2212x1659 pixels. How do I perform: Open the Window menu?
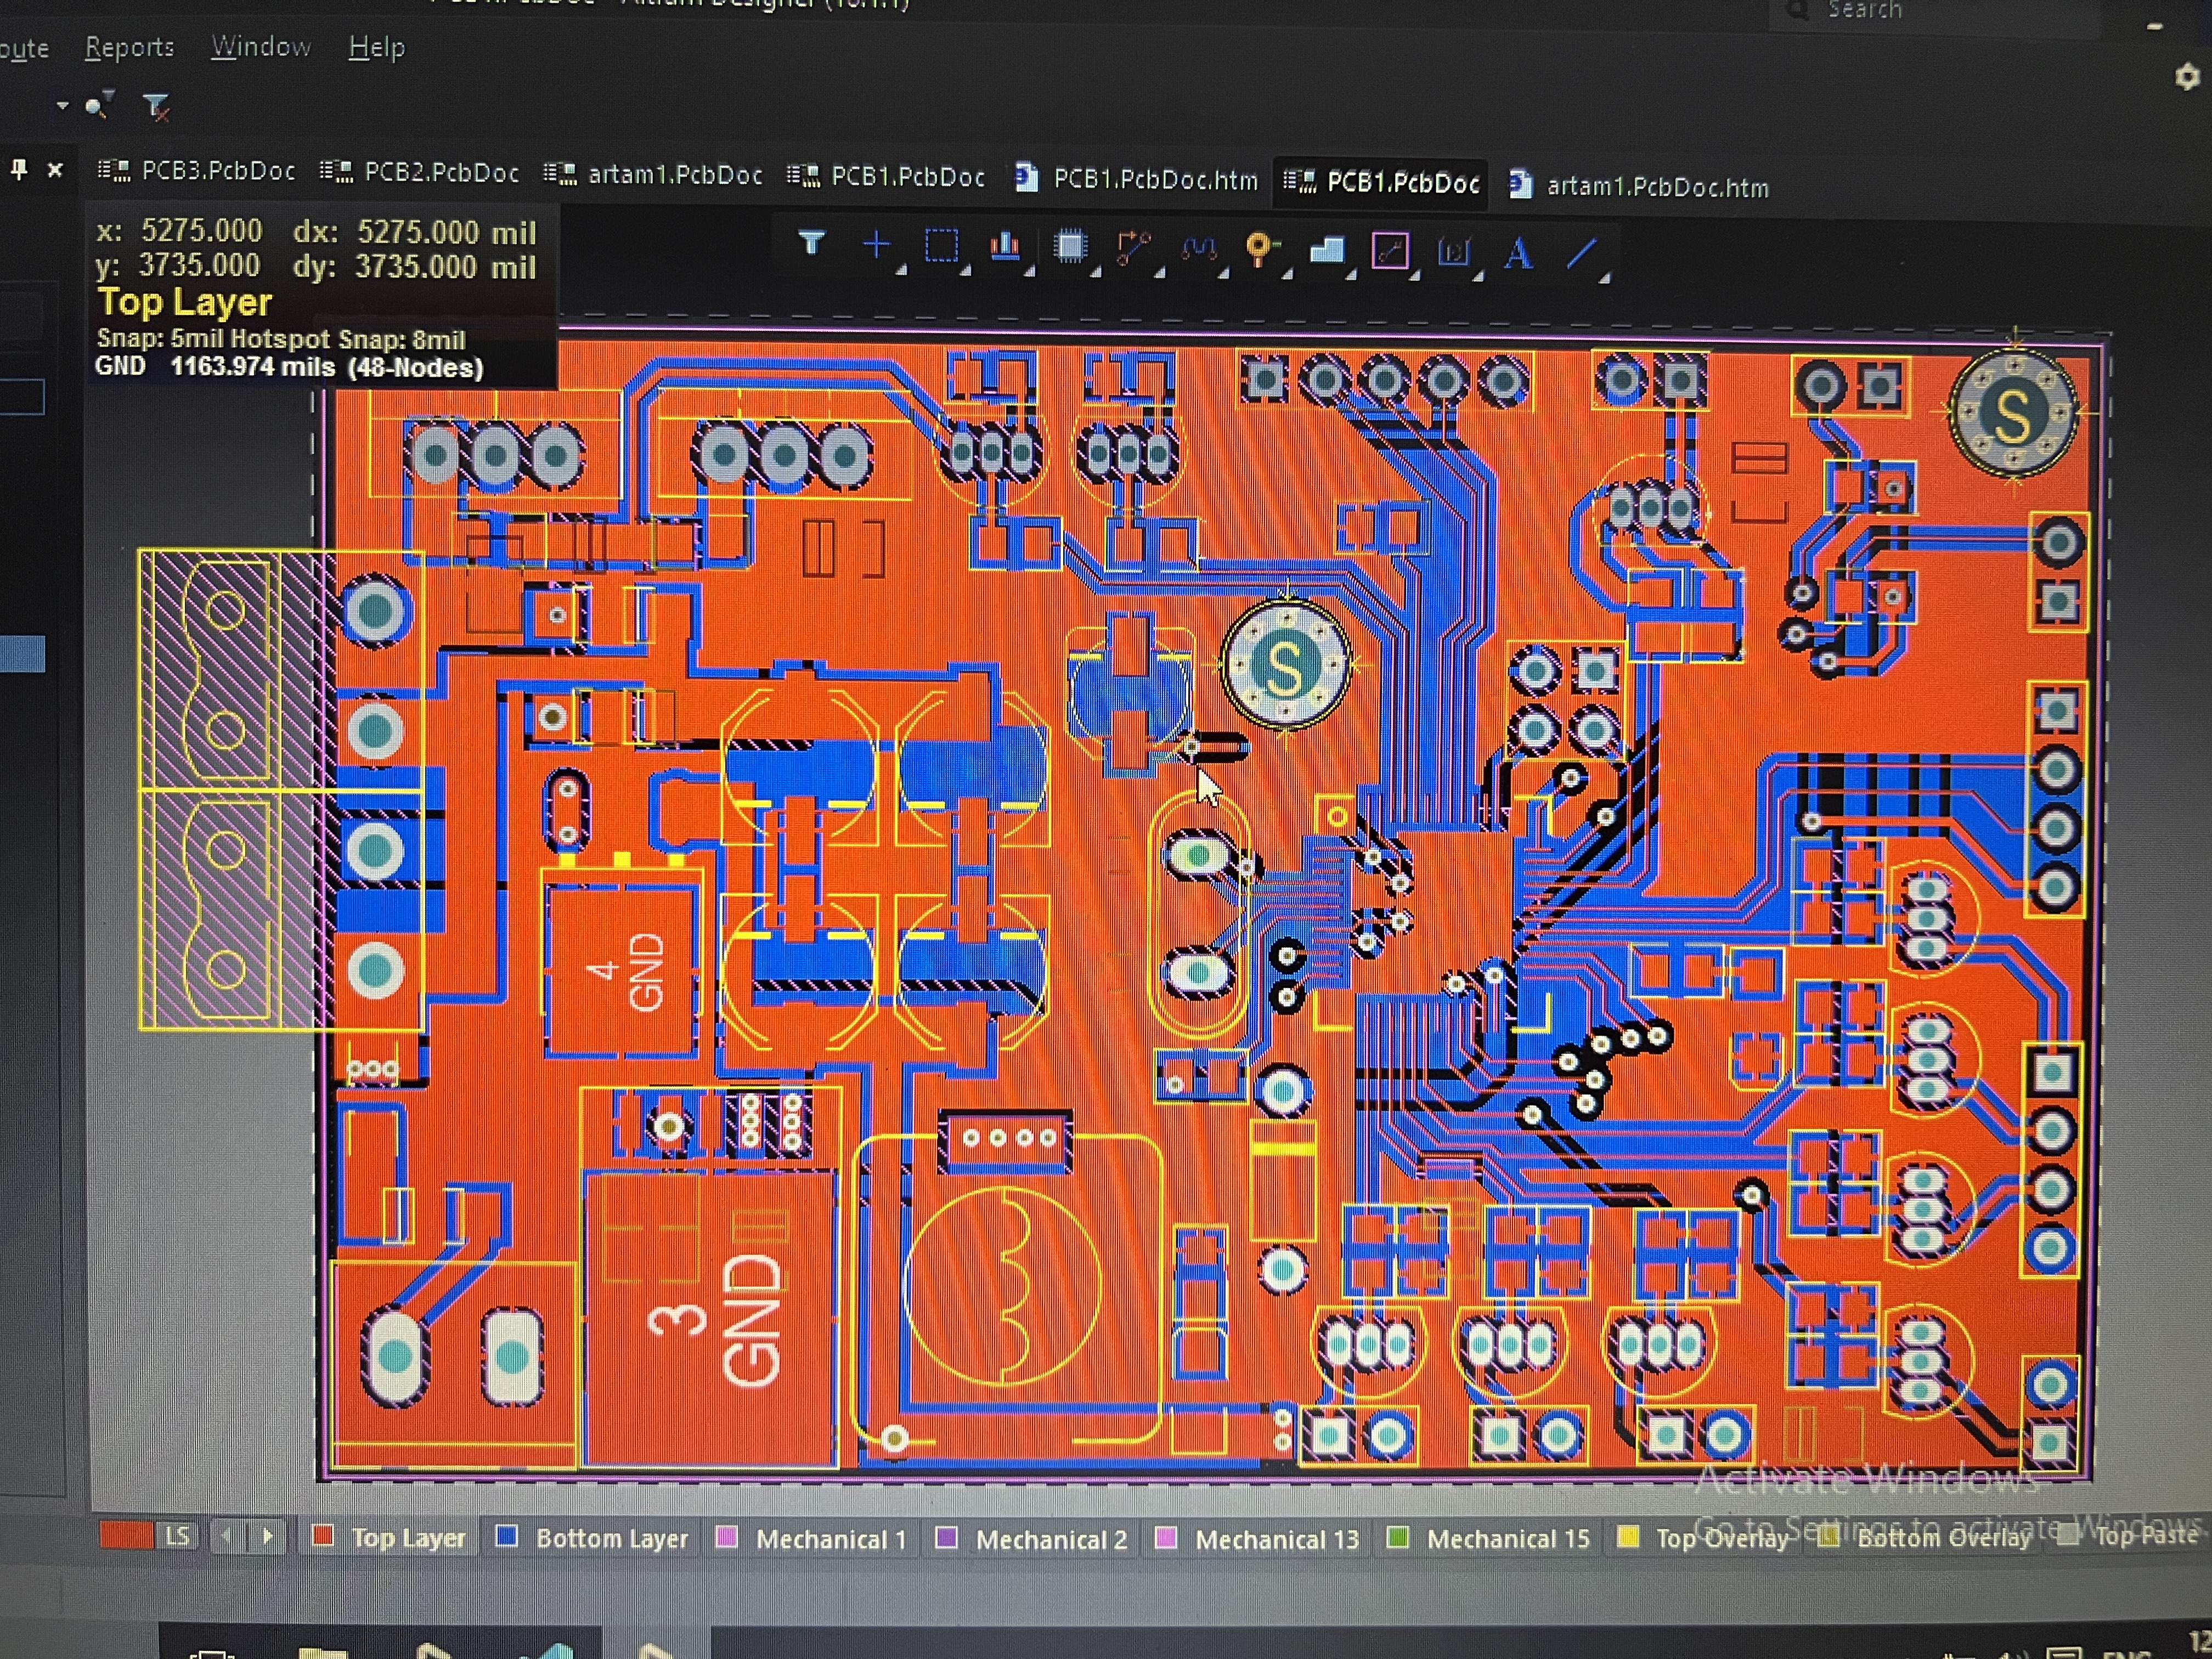tap(260, 47)
